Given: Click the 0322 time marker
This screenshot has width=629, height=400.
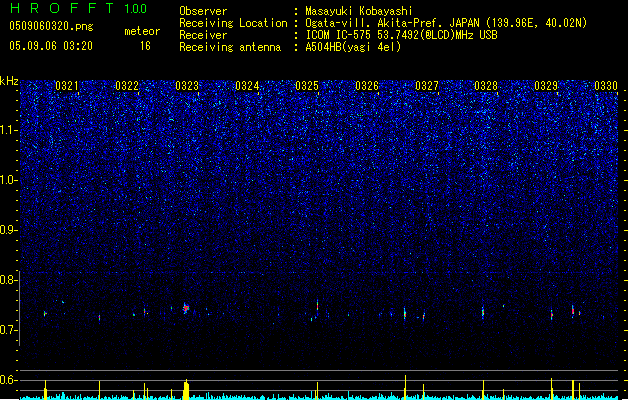Looking at the screenshot, I should pyautogui.click(x=127, y=85).
